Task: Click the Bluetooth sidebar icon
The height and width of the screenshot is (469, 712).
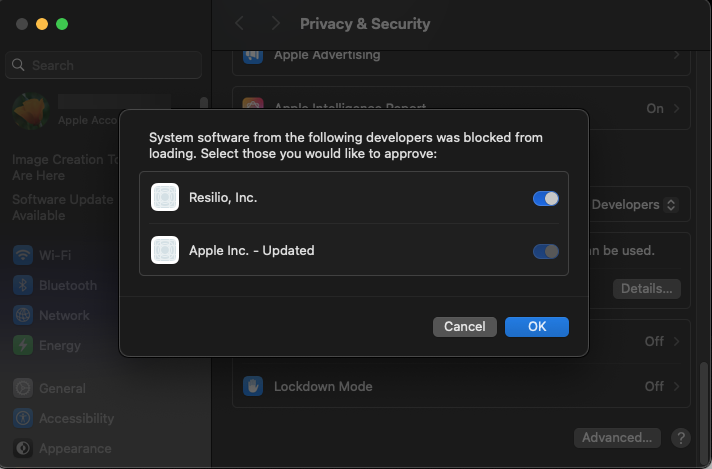Action: click(x=23, y=285)
